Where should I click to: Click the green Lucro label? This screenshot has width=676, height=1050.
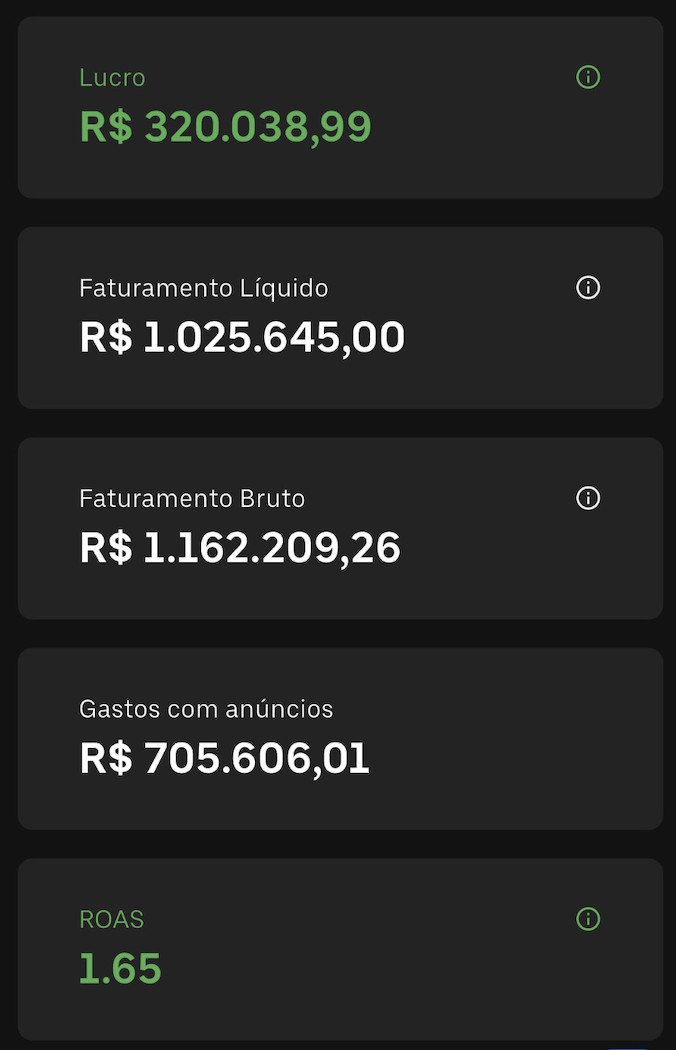[x=112, y=78]
